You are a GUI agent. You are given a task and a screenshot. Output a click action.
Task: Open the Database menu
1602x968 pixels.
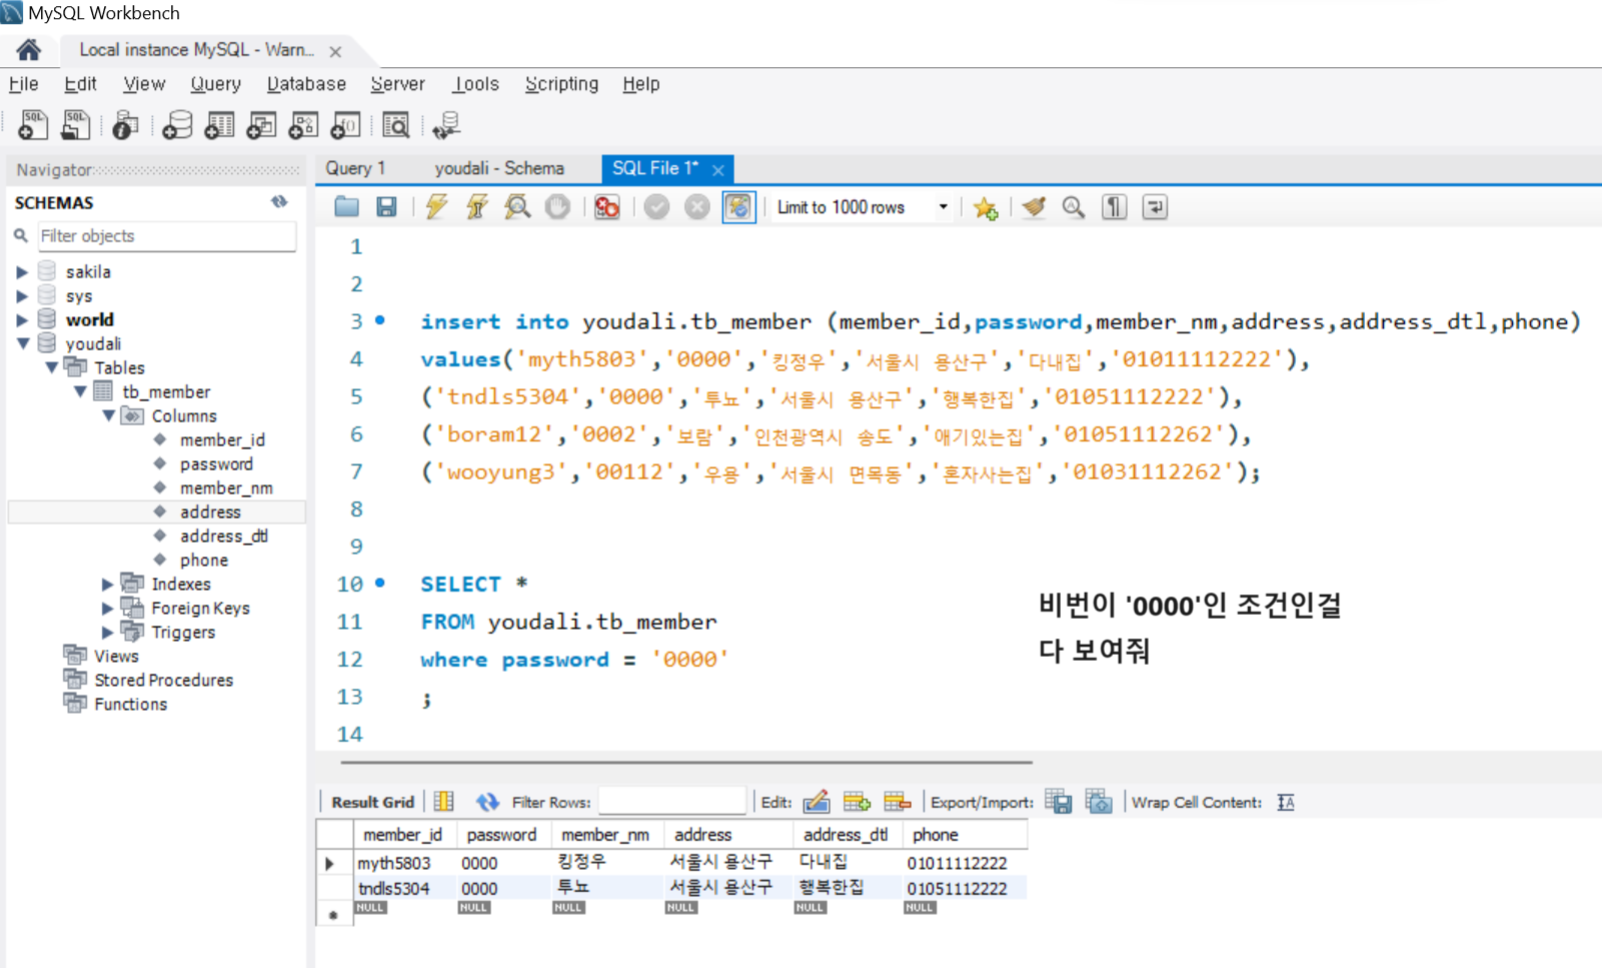click(306, 84)
